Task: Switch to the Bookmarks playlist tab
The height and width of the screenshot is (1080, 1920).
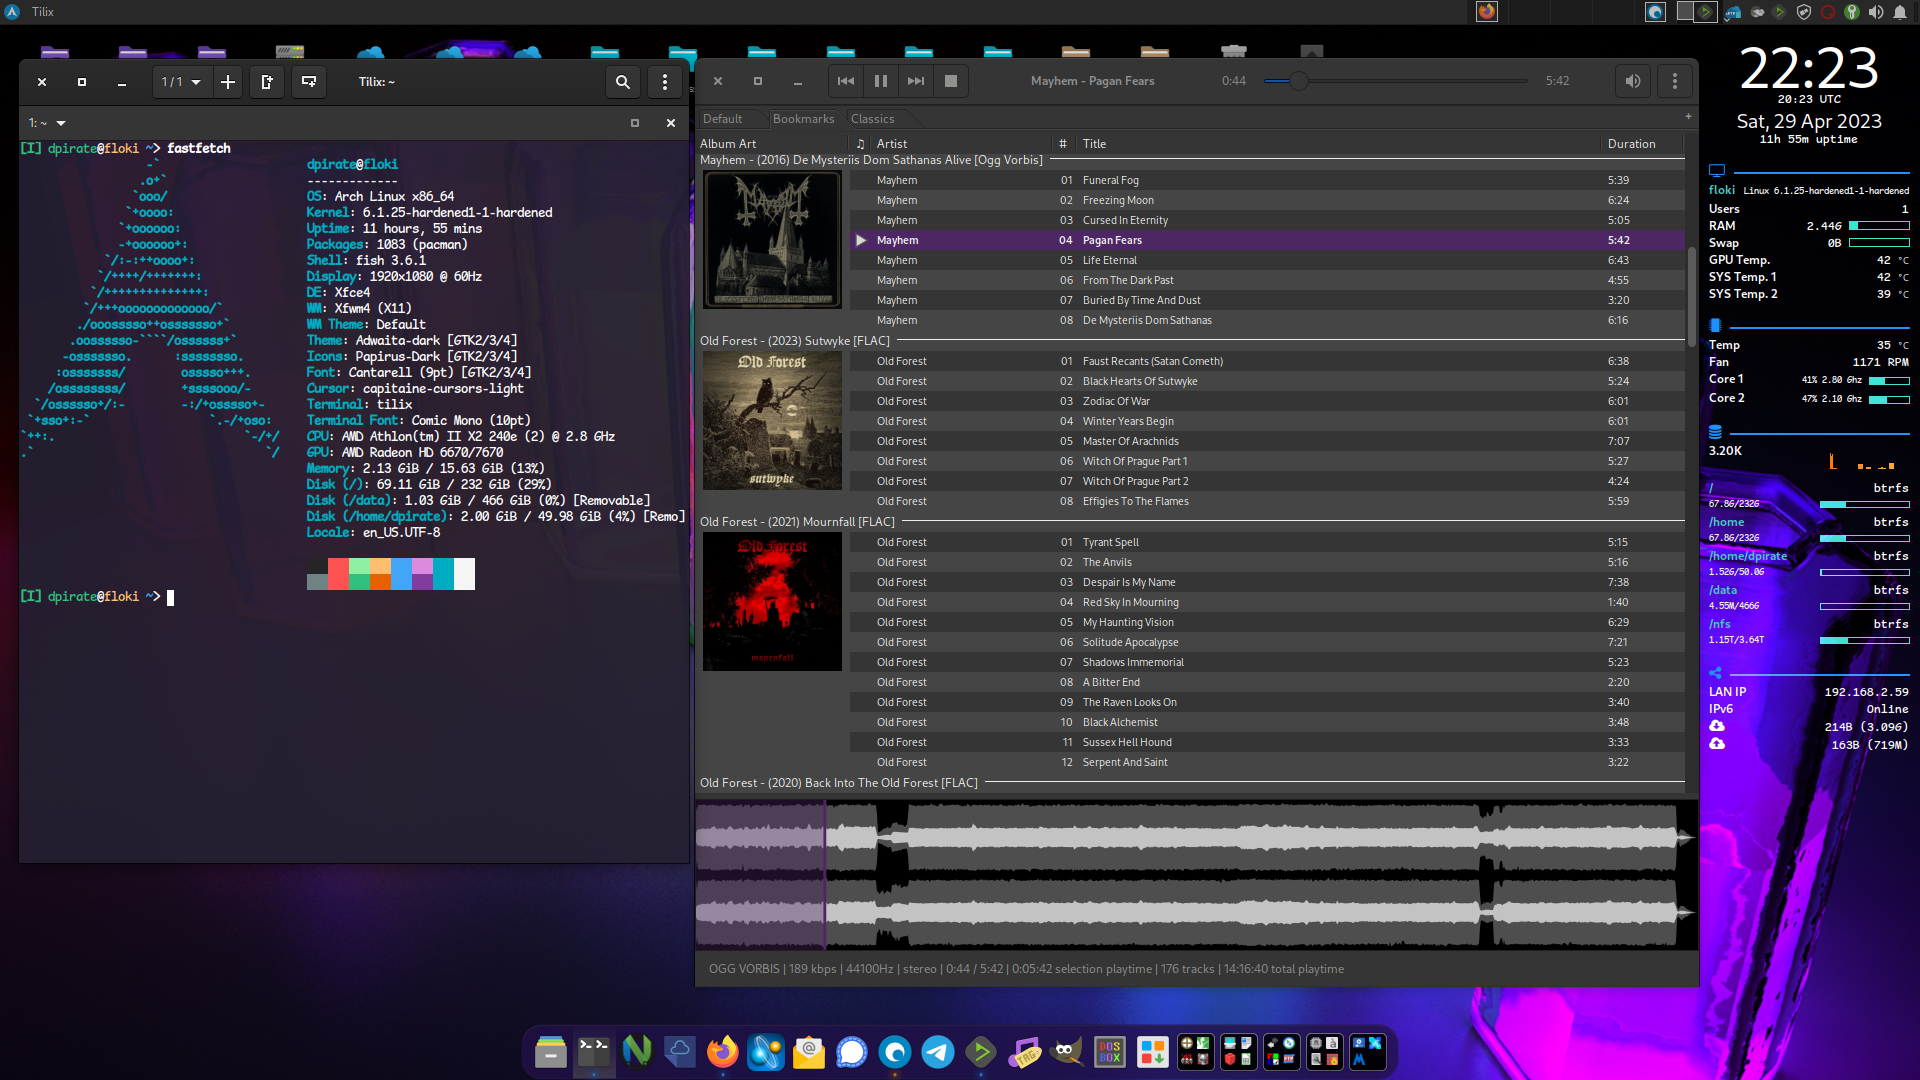Action: click(x=803, y=119)
